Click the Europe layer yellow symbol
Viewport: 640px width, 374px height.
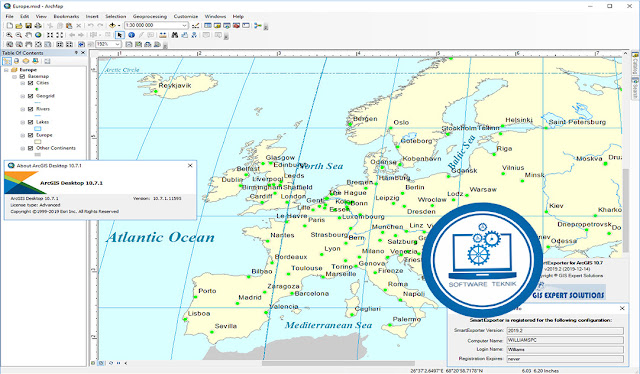tap(38, 142)
